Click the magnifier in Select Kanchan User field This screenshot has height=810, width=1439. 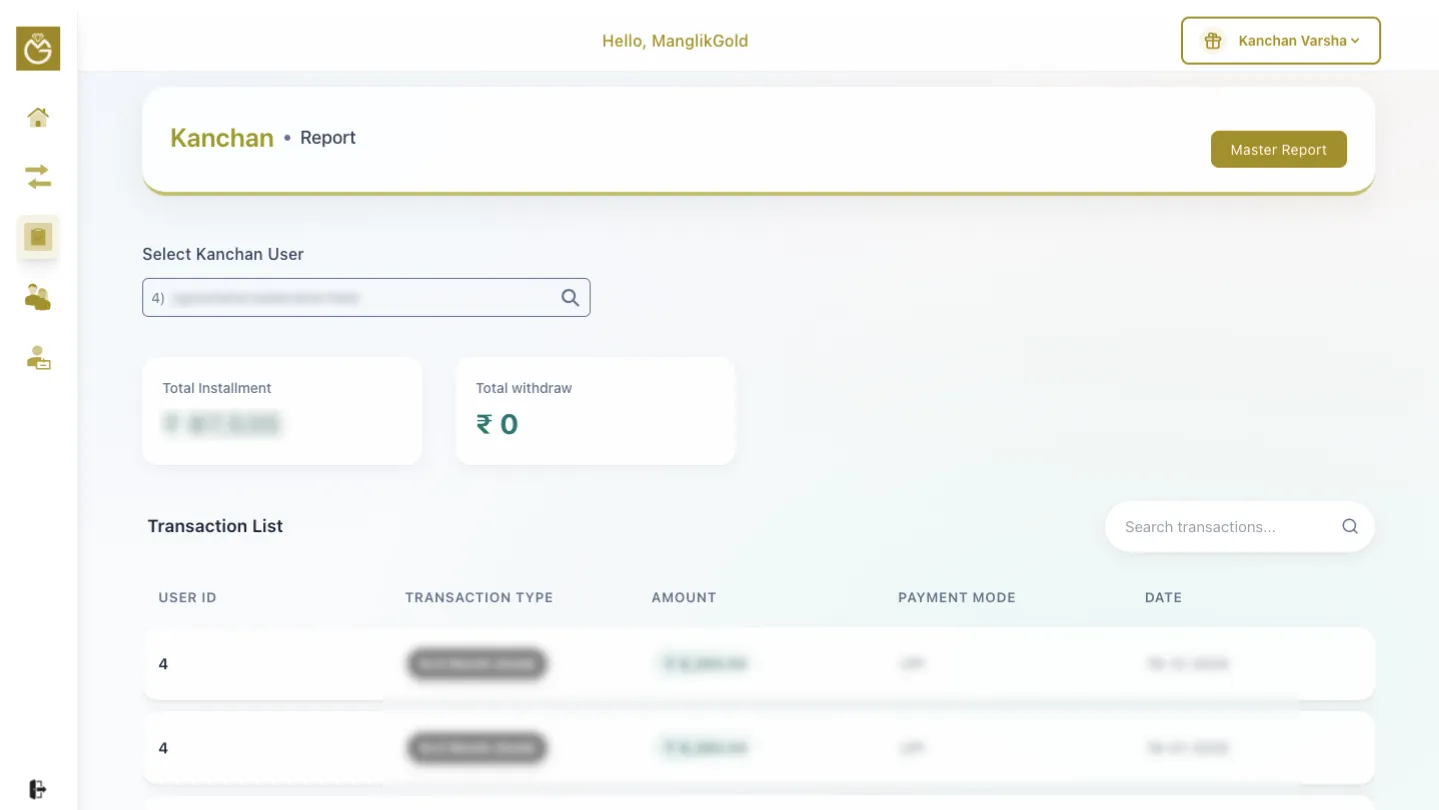(570, 298)
